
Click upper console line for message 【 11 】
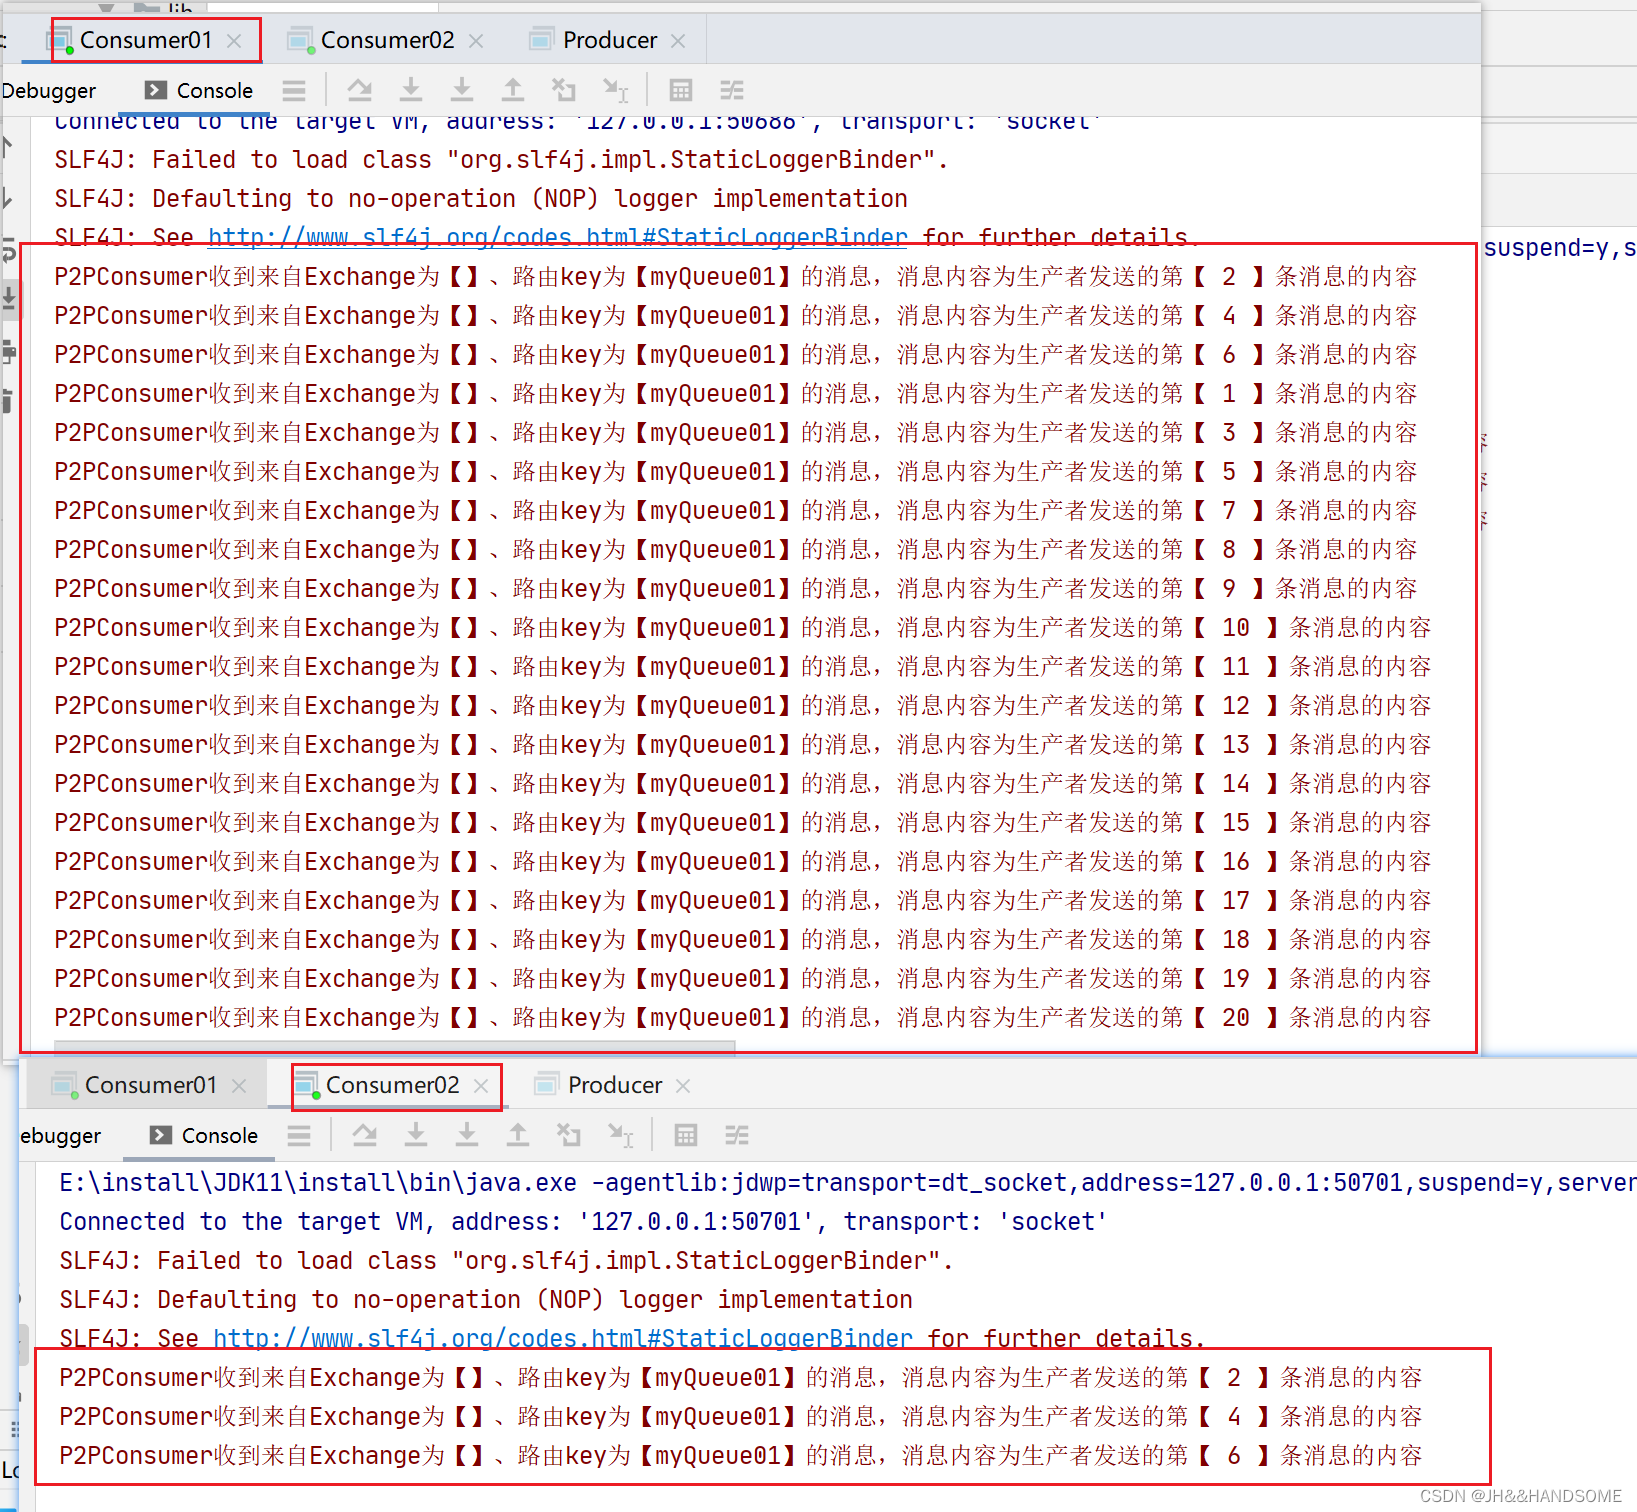(743, 667)
